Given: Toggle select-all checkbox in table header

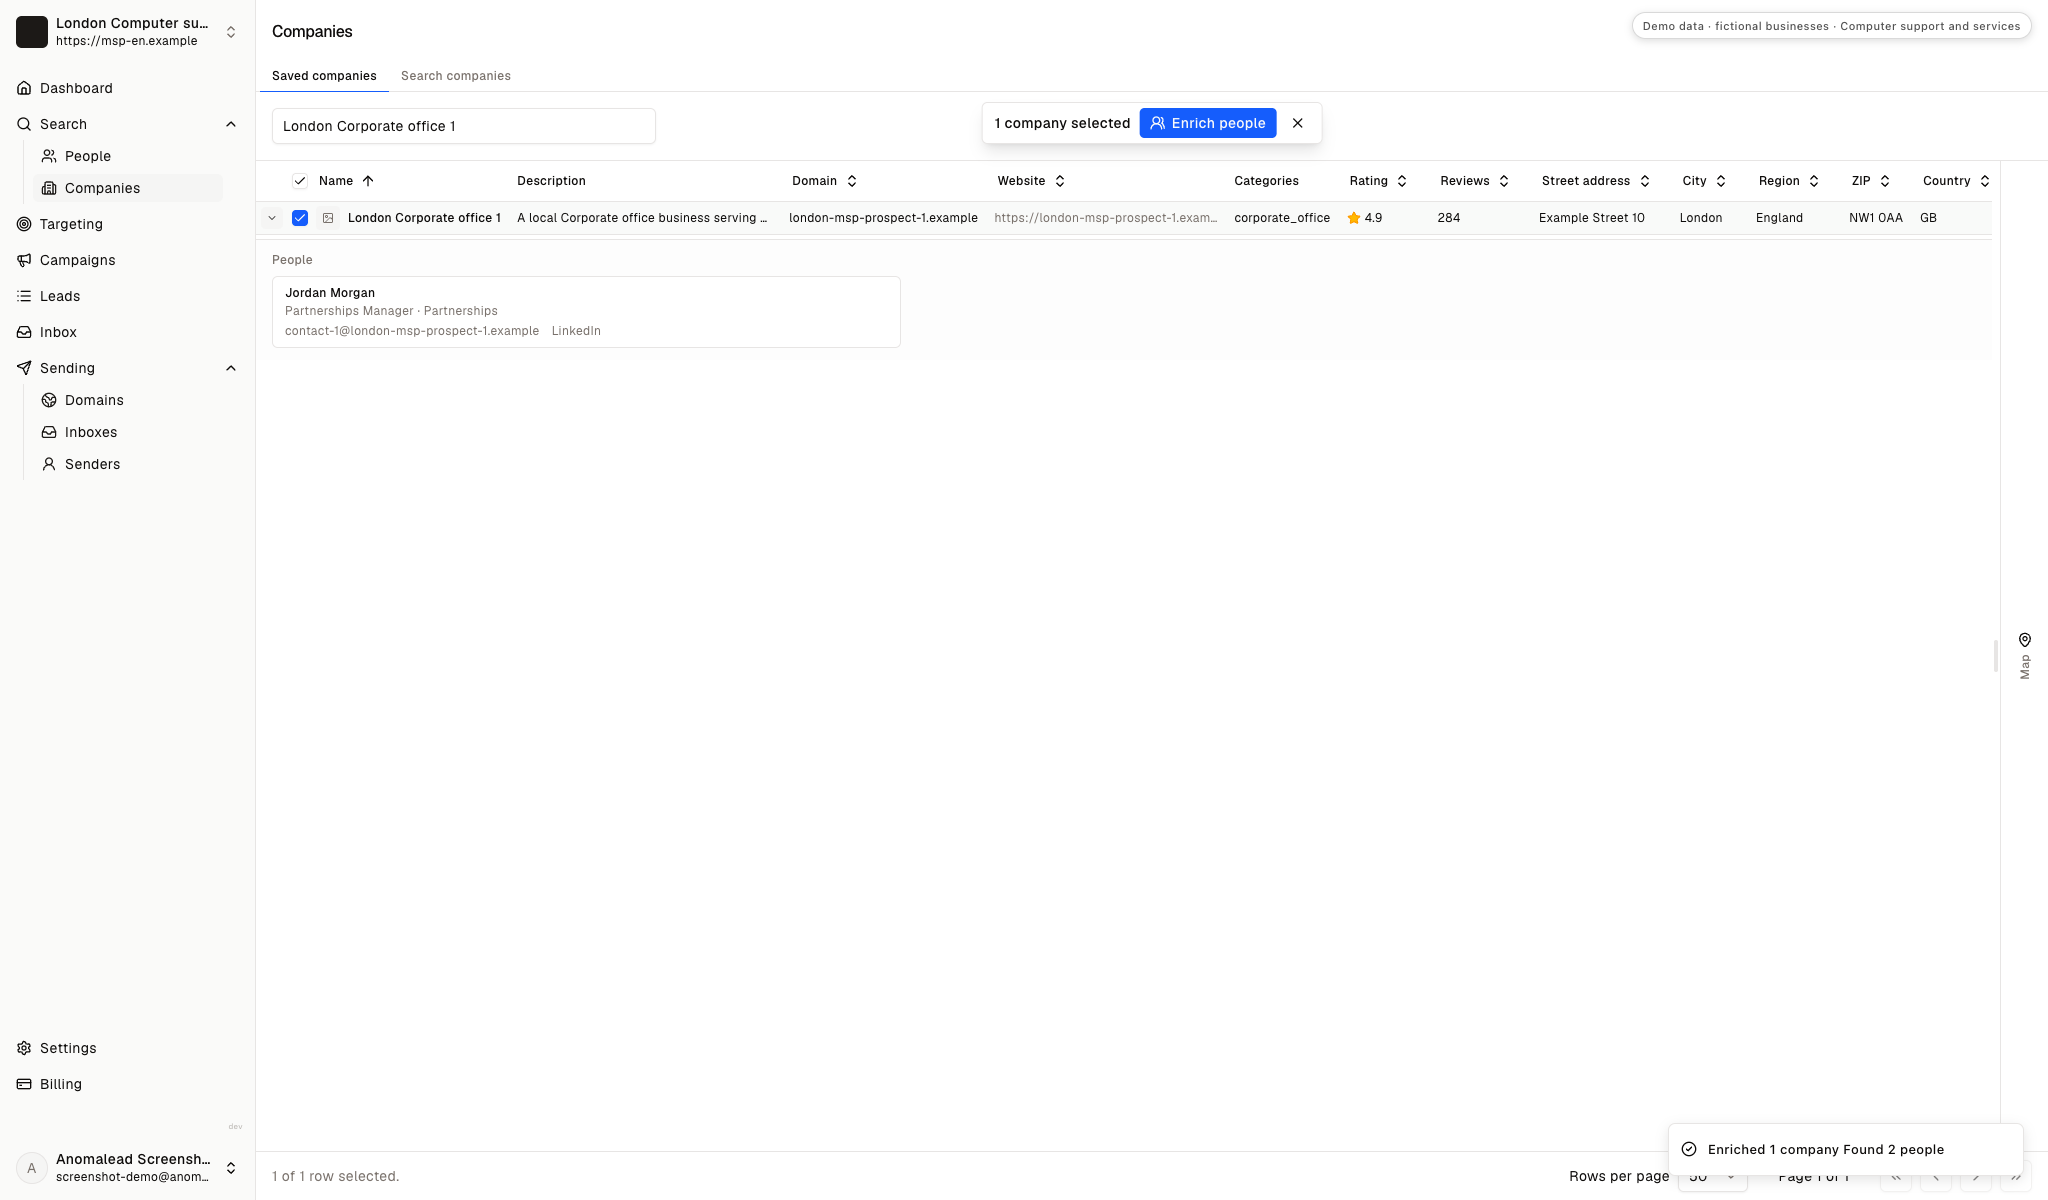Looking at the screenshot, I should [300, 181].
